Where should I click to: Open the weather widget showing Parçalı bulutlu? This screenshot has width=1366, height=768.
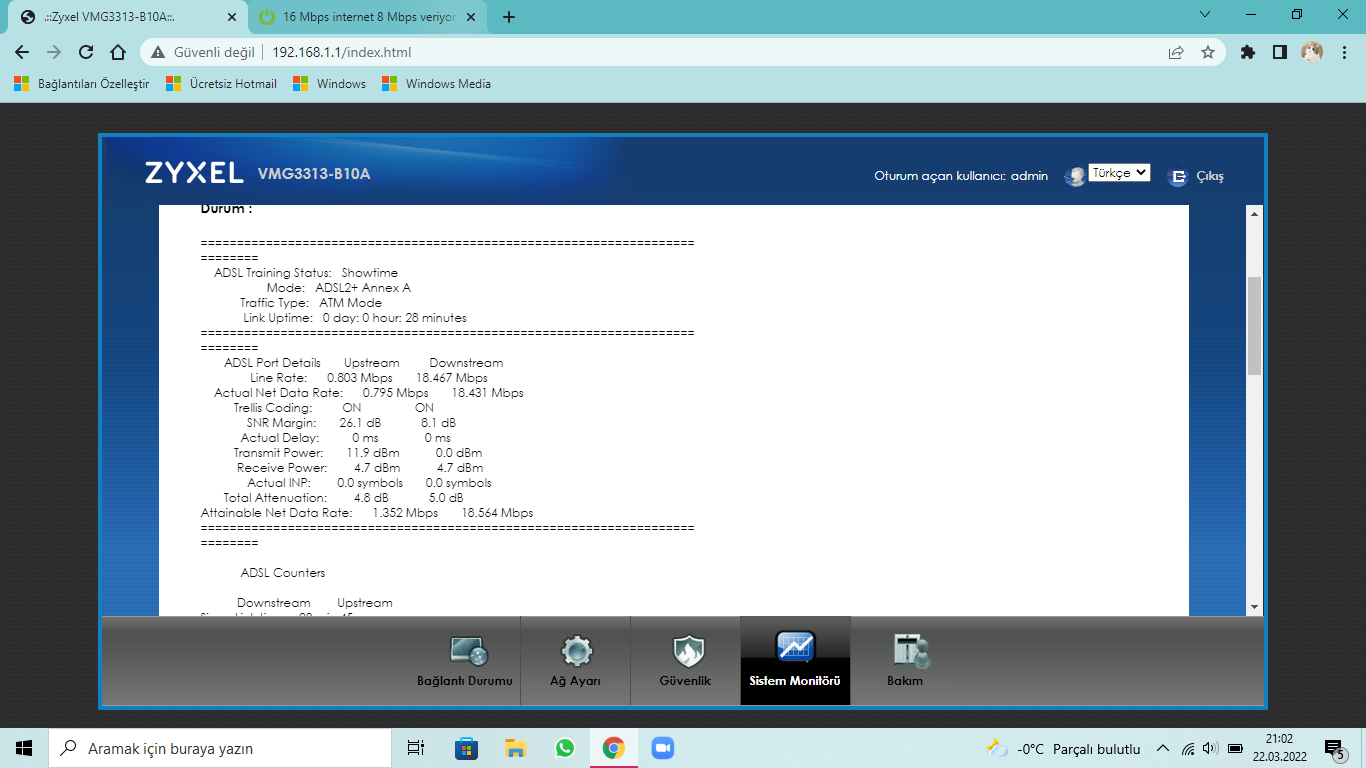coord(1063,748)
